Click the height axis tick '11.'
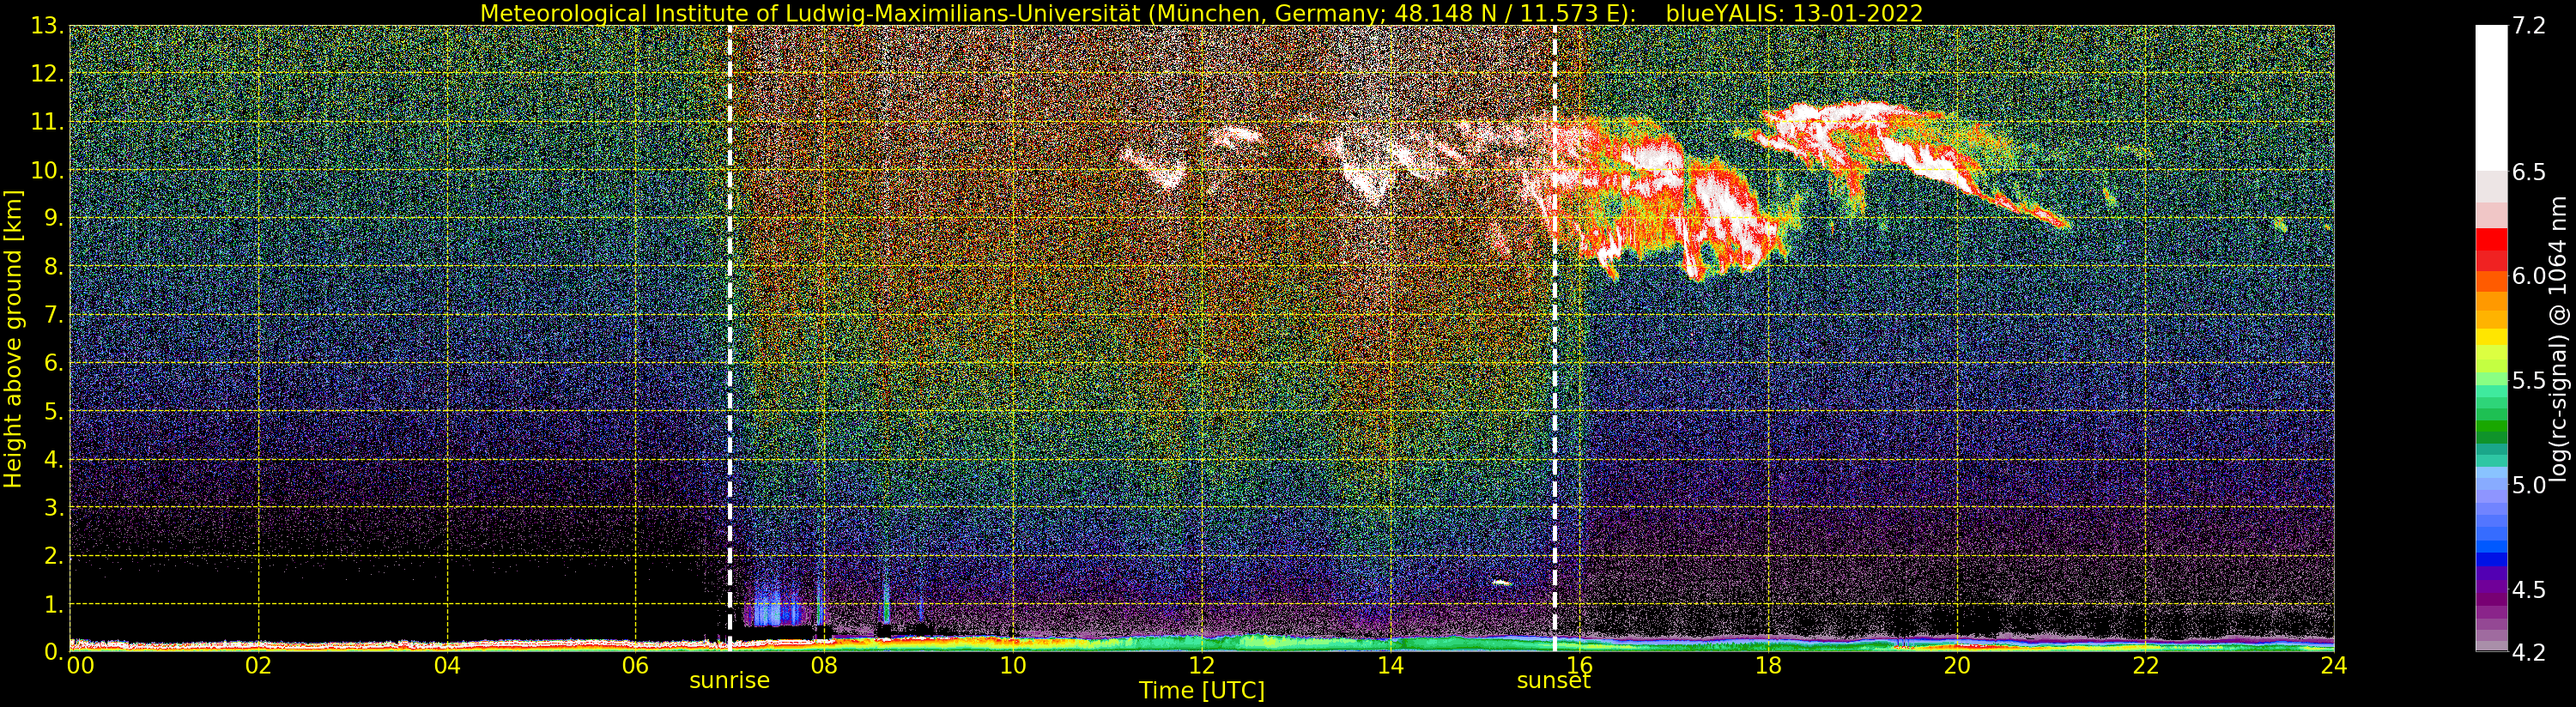 tap(48, 122)
